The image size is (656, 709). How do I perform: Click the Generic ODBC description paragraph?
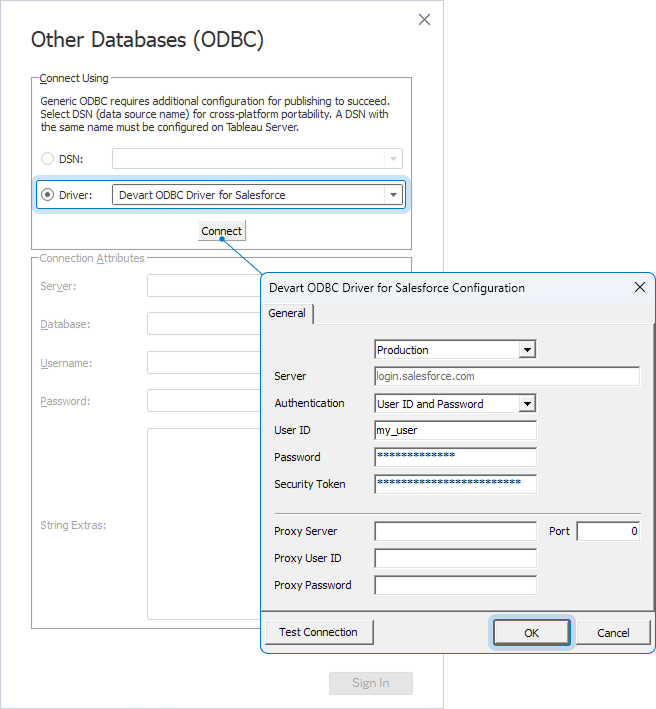pos(215,114)
